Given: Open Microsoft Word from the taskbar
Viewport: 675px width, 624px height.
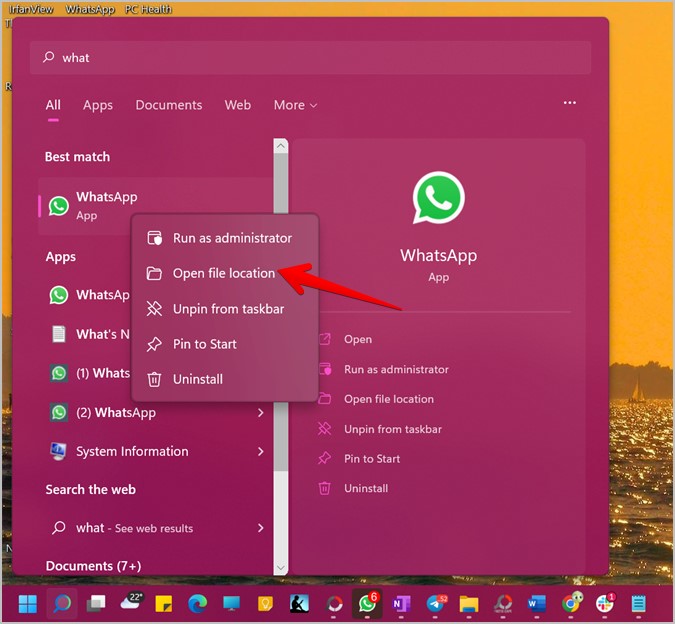Looking at the screenshot, I should [537, 604].
